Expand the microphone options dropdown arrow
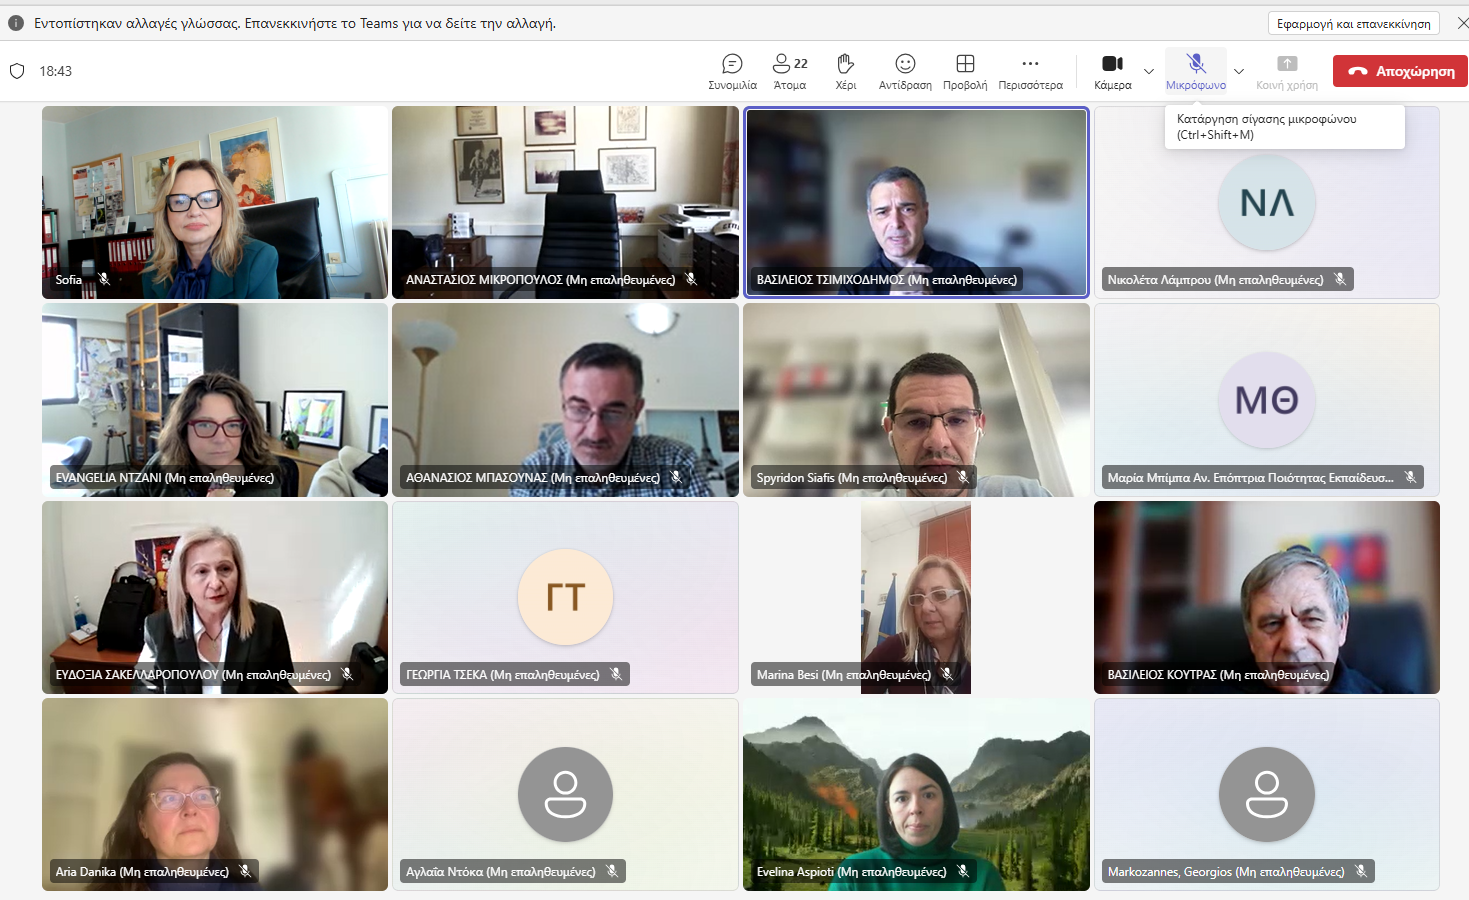The image size is (1469, 900). (x=1239, y=71)
